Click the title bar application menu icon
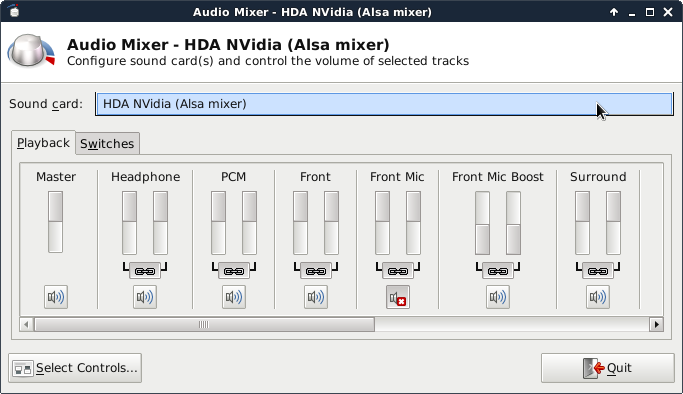The image size is (683, 394). pyautogui.click(x=14, y=11)
